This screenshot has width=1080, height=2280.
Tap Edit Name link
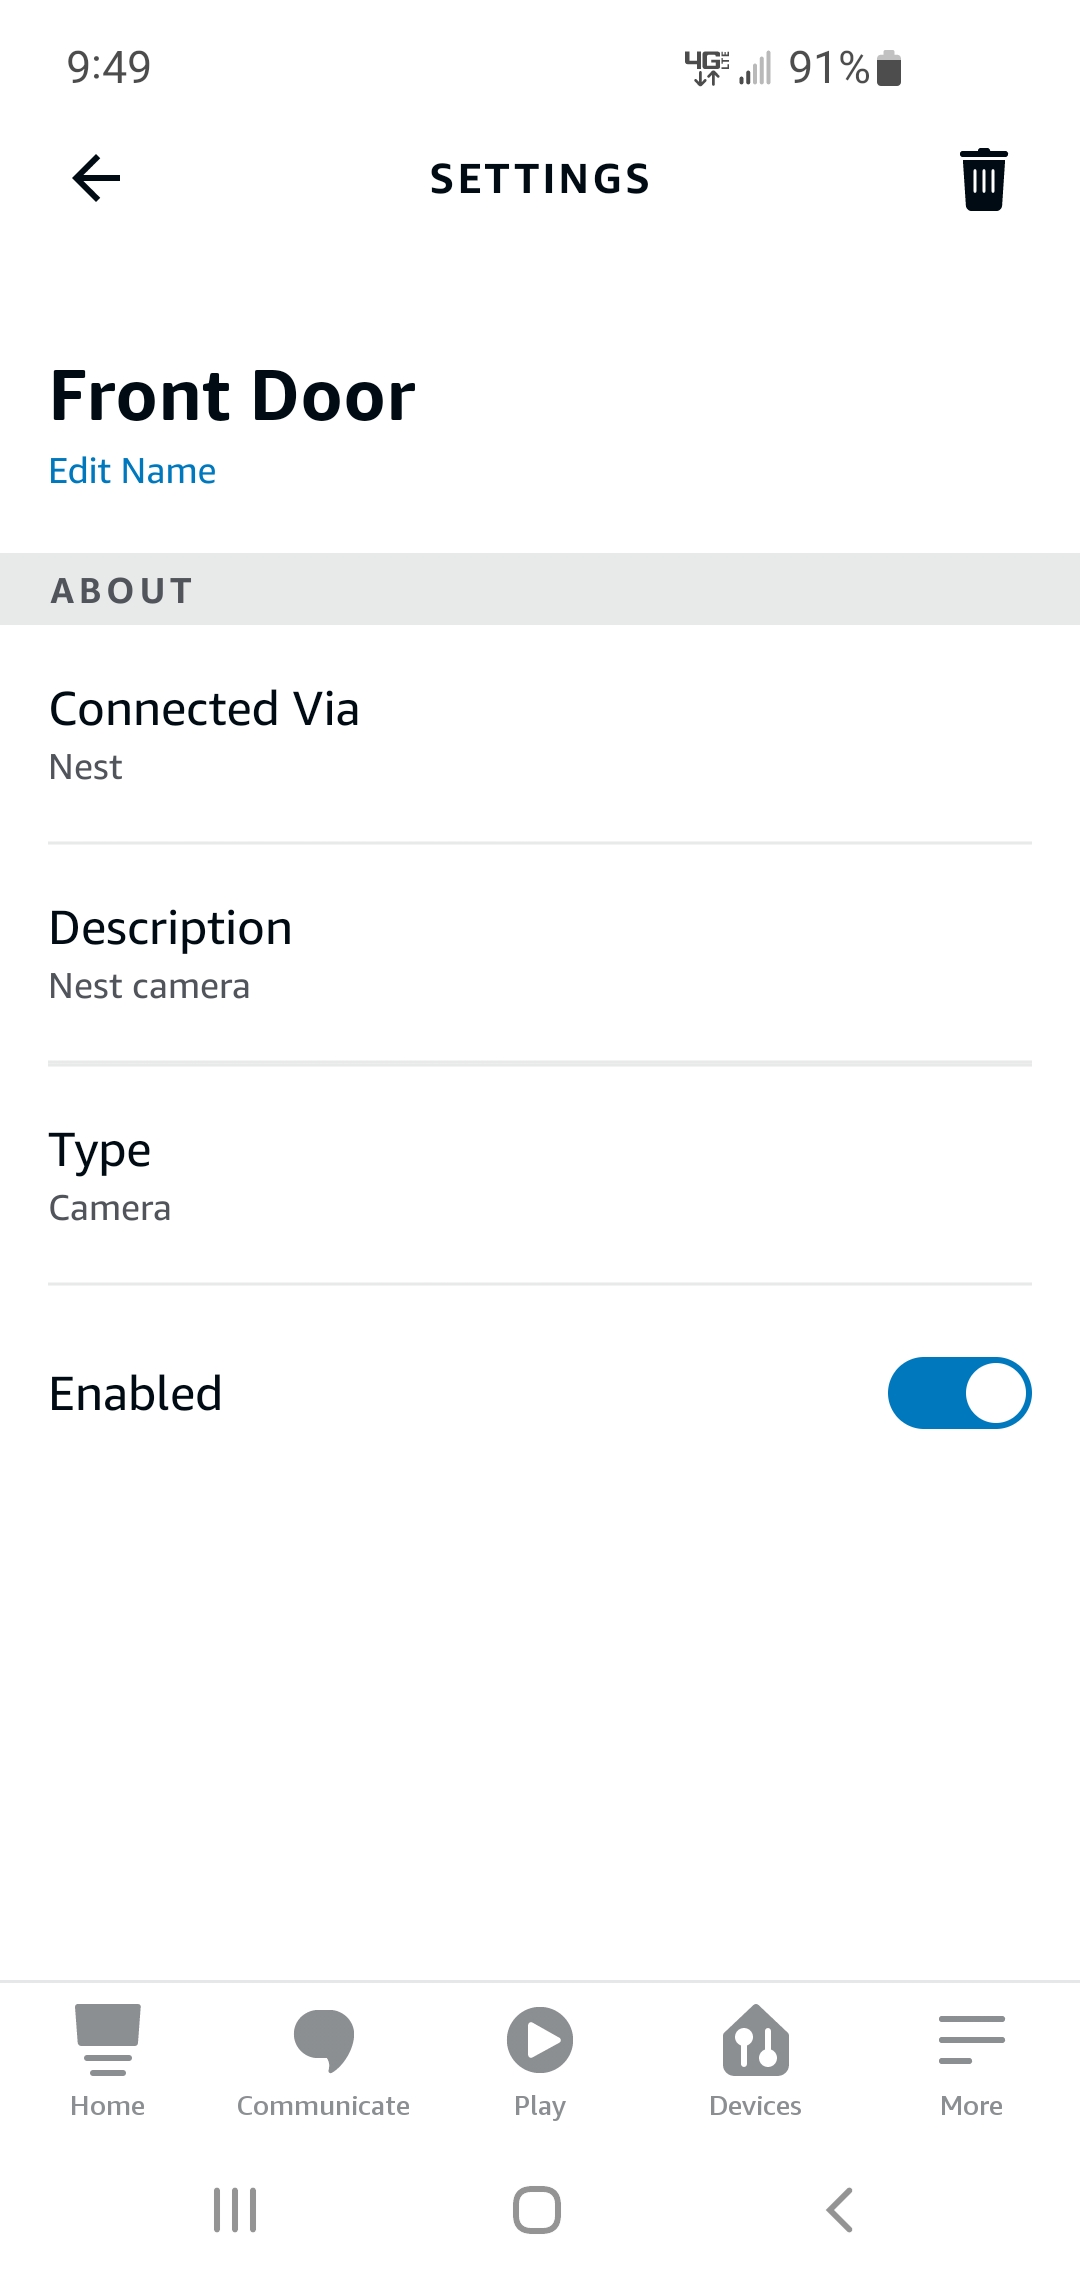(133, 471)
